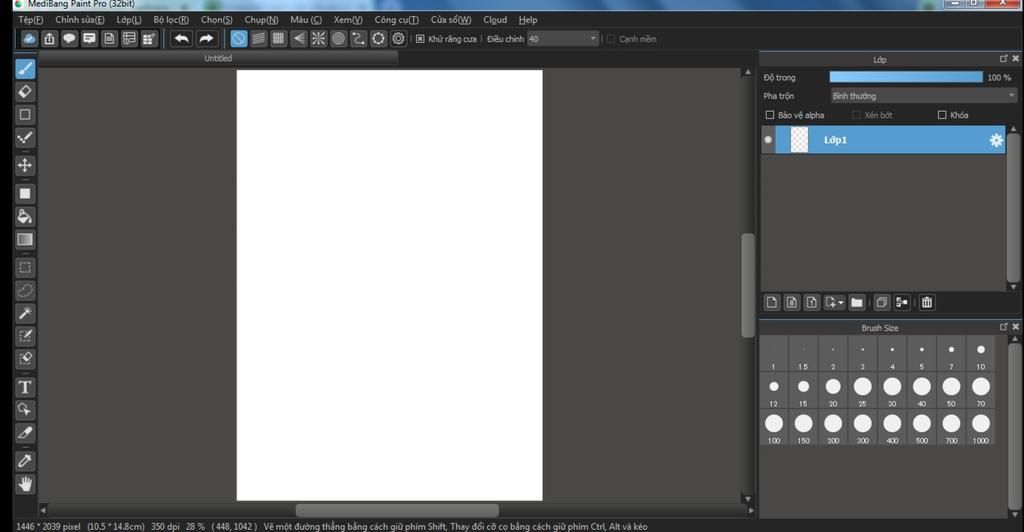
Task: Select the Bucket fill tool
Action: pos(25,216)
